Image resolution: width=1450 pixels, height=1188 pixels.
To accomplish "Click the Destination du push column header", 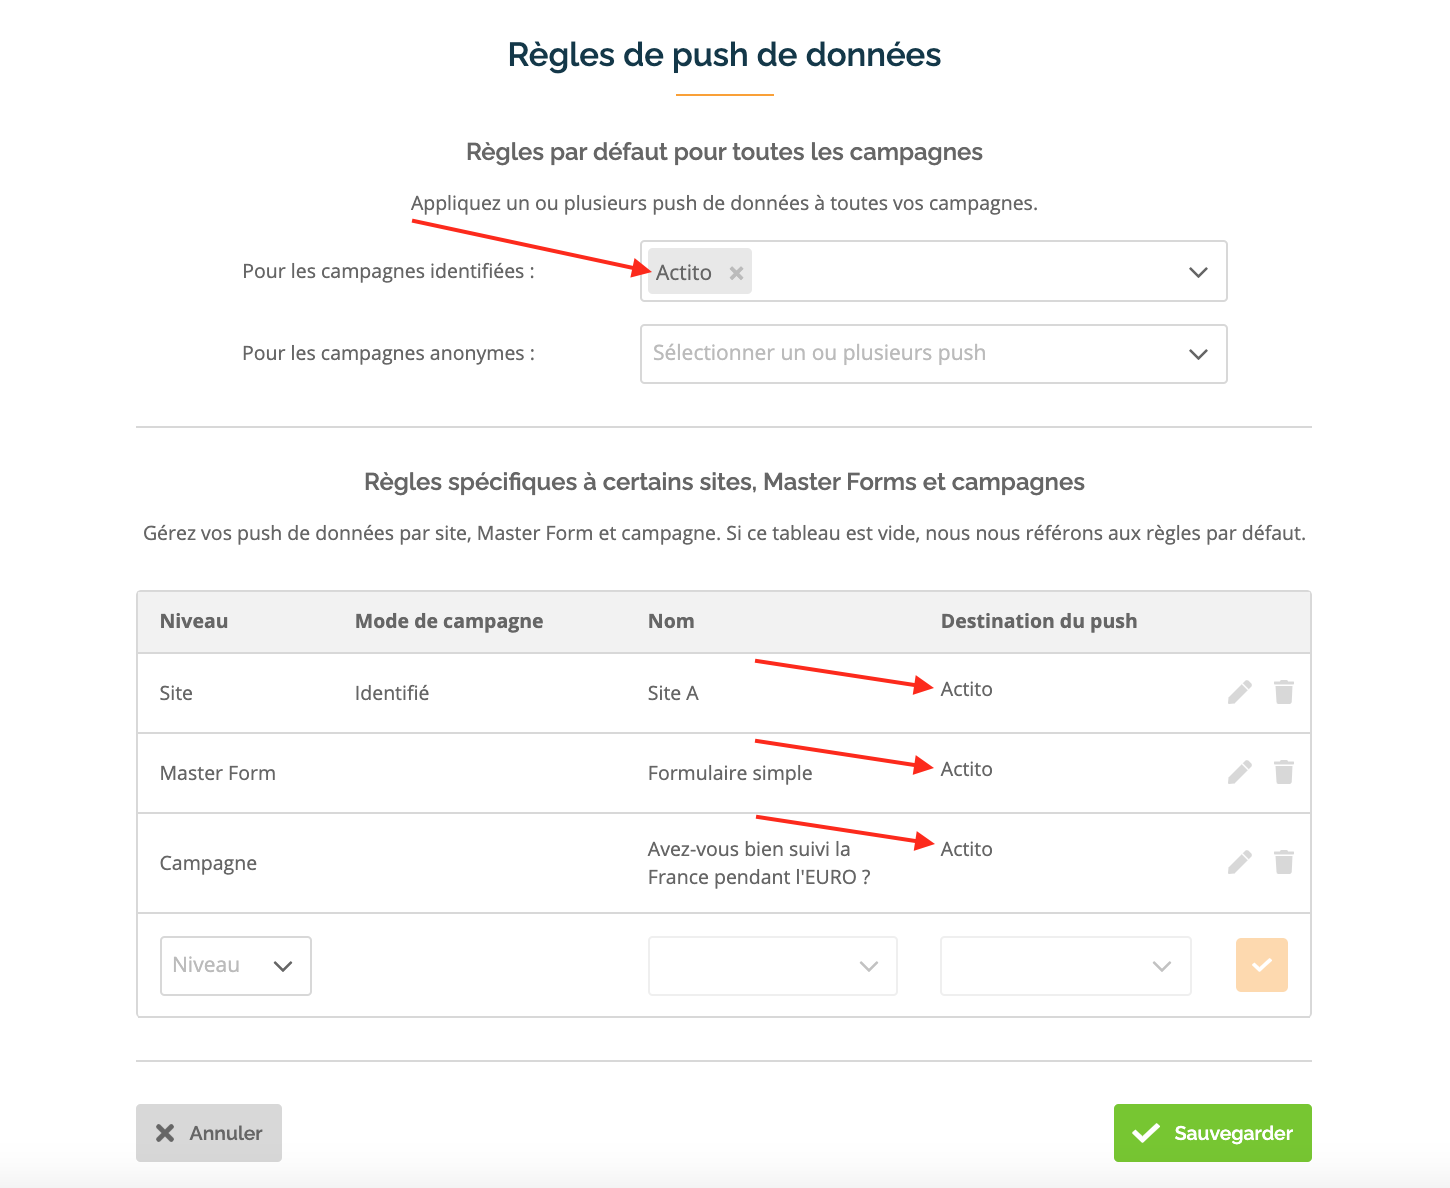I will point(1038,621).
